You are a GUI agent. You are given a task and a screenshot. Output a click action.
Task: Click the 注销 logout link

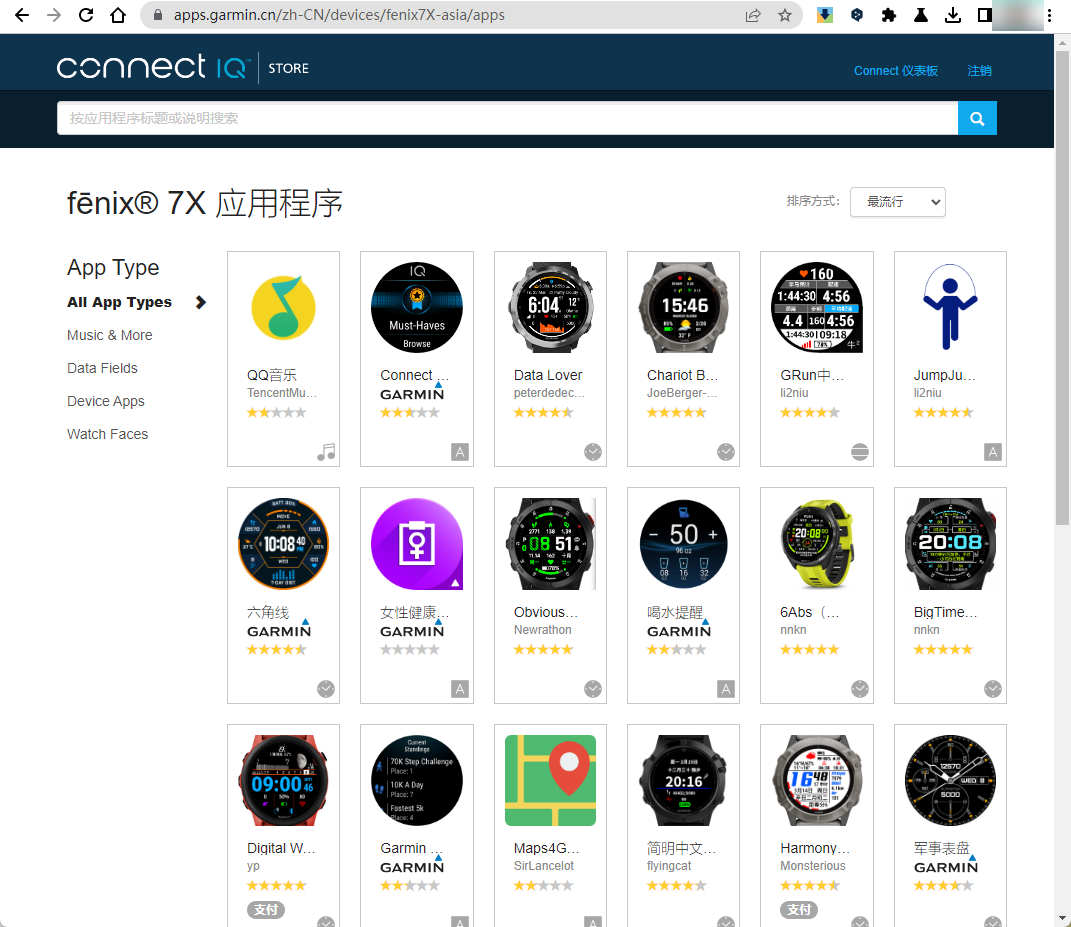979,71
